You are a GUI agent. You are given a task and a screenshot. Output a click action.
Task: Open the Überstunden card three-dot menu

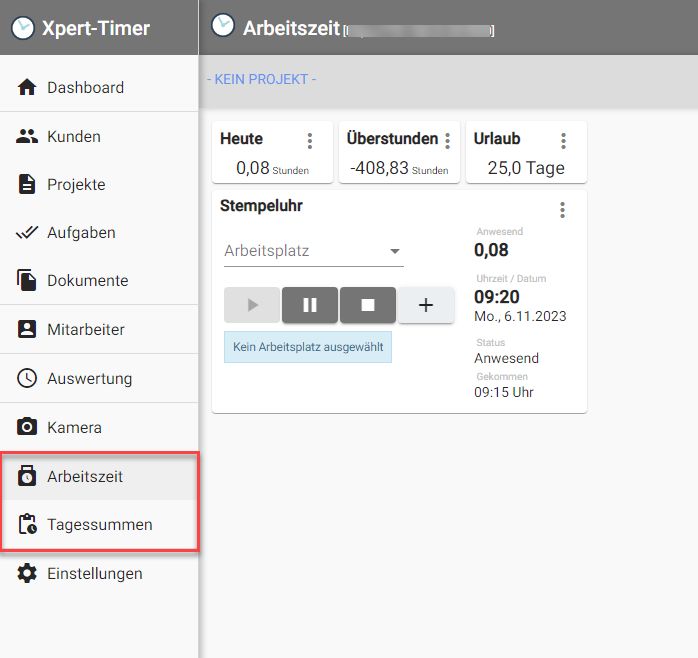point(447,141)
